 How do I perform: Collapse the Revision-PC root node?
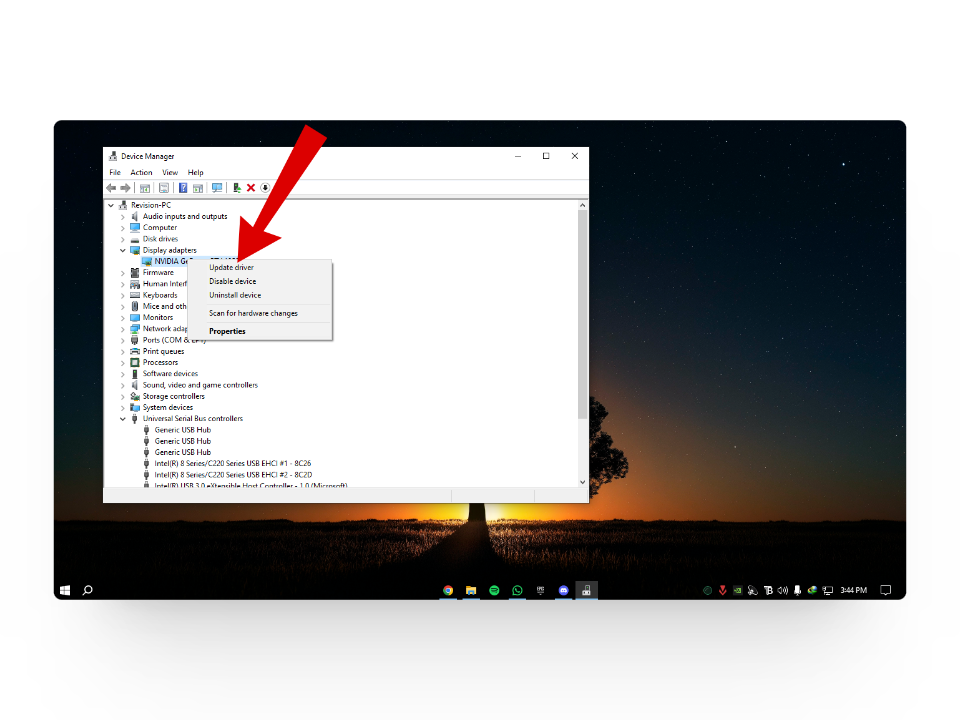point(111,206)
